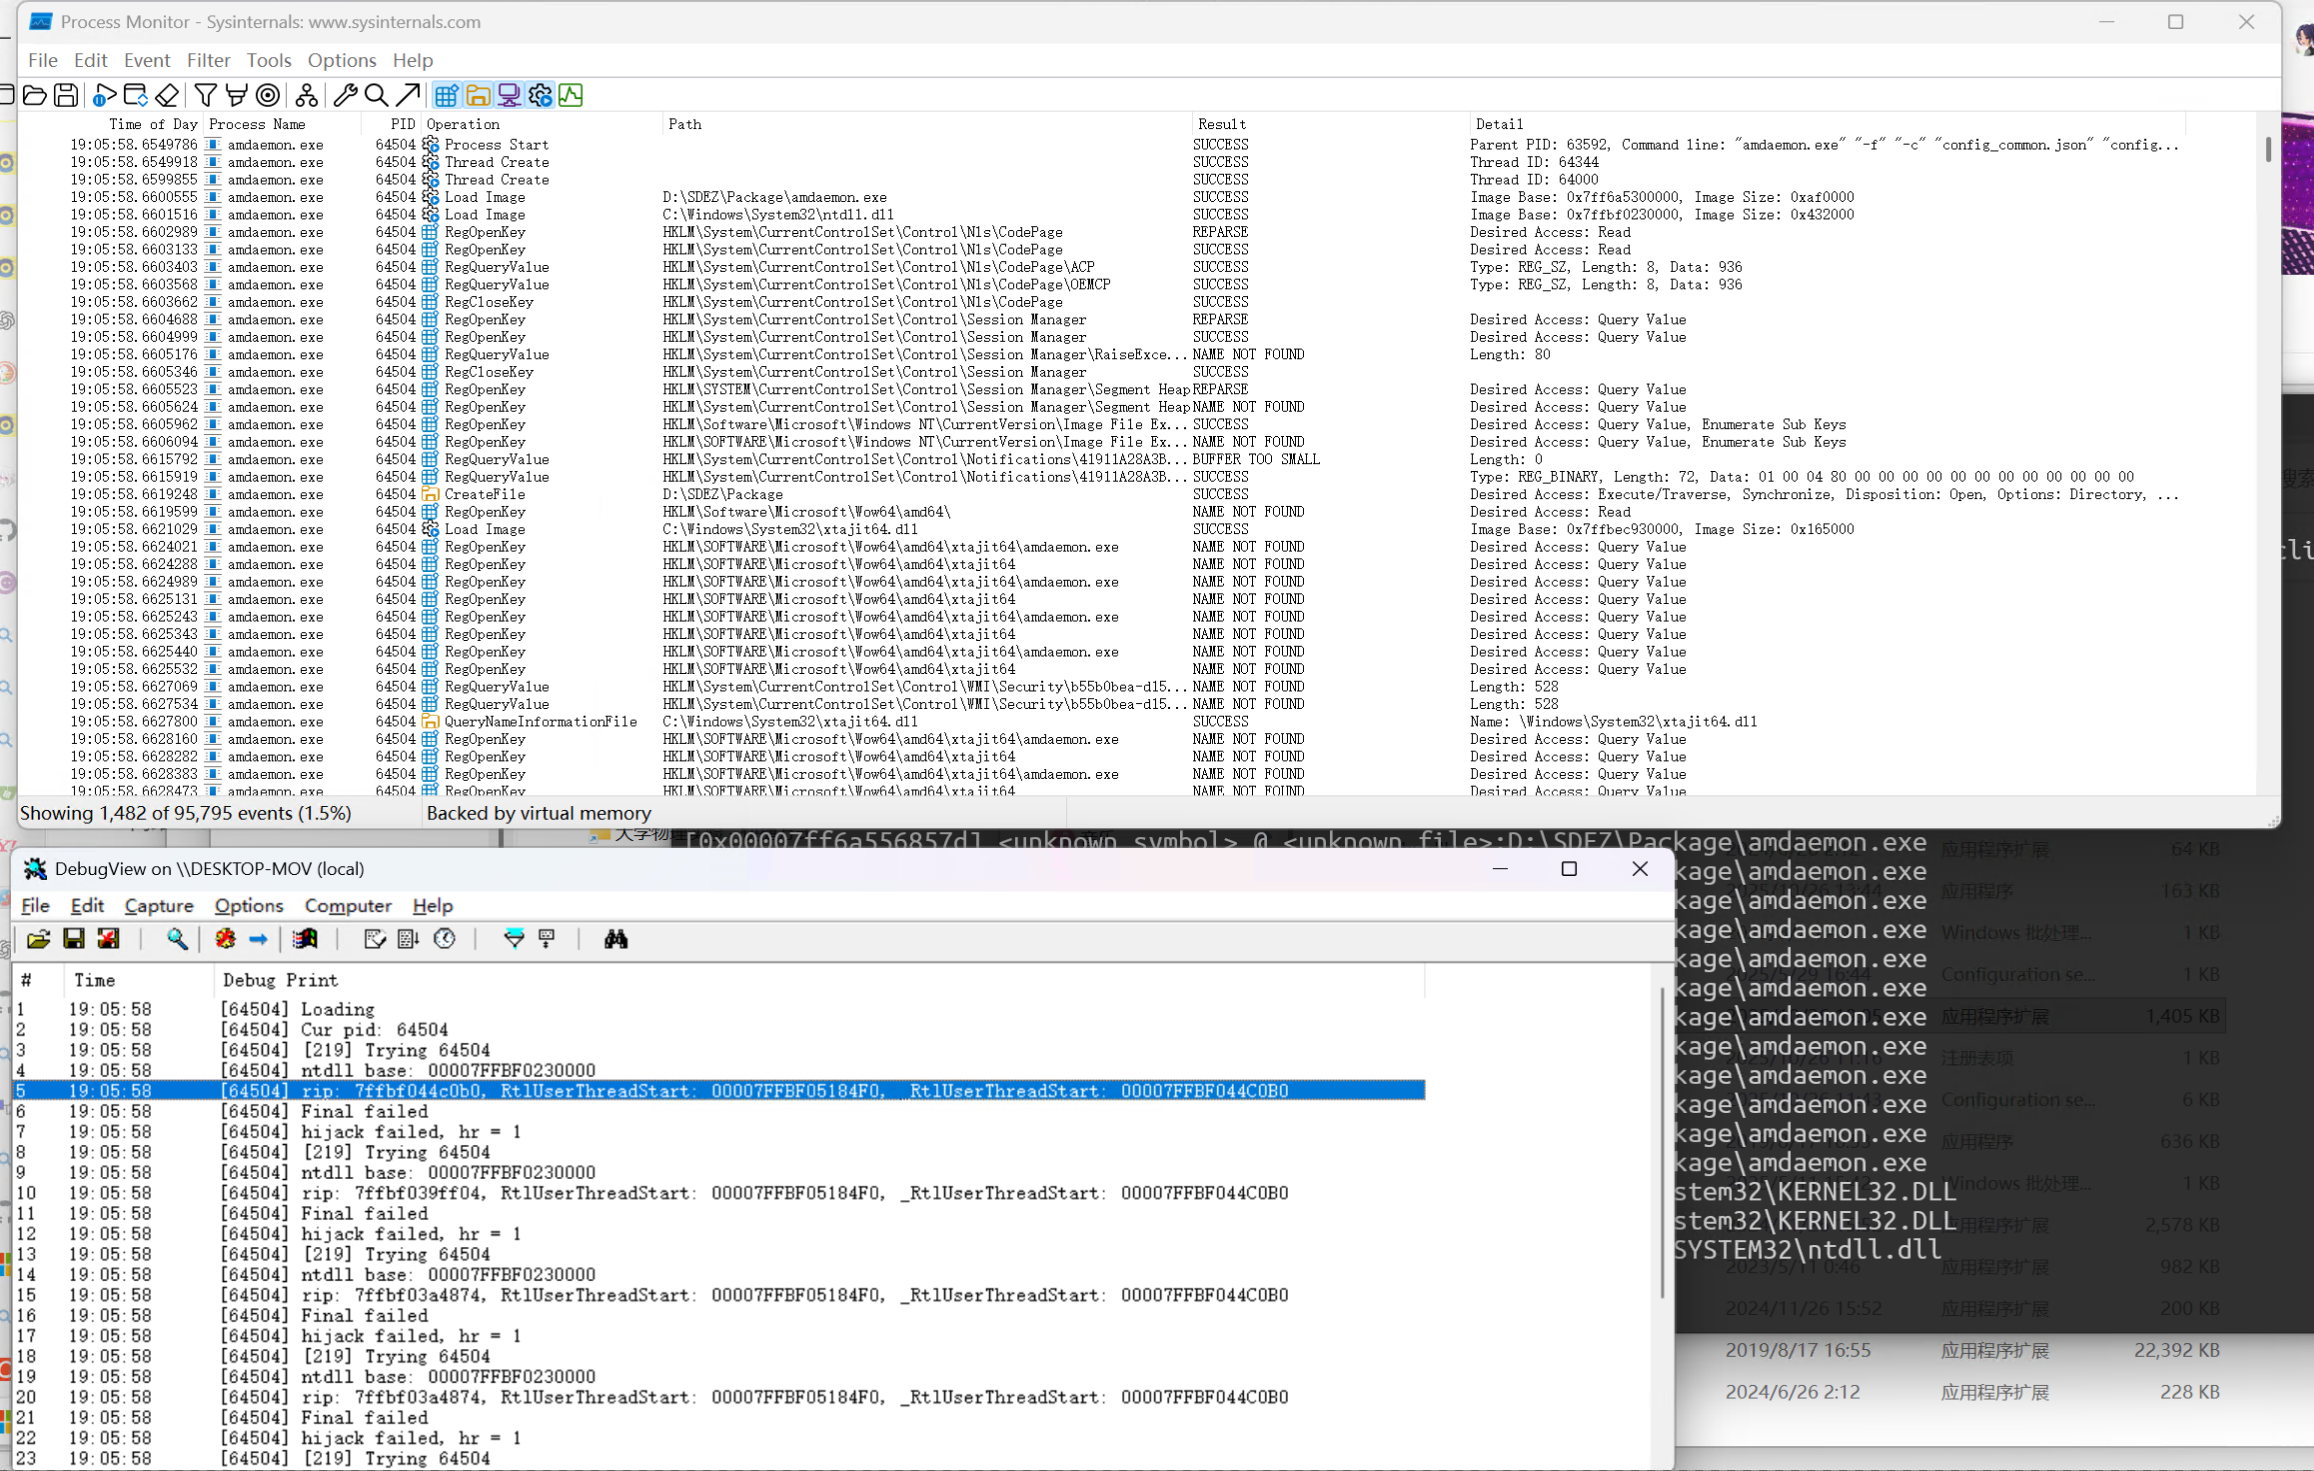Screen dimensions: 2314x1471
Task: Open the Process Monitor highlight dialog
Action: [236, 95]
